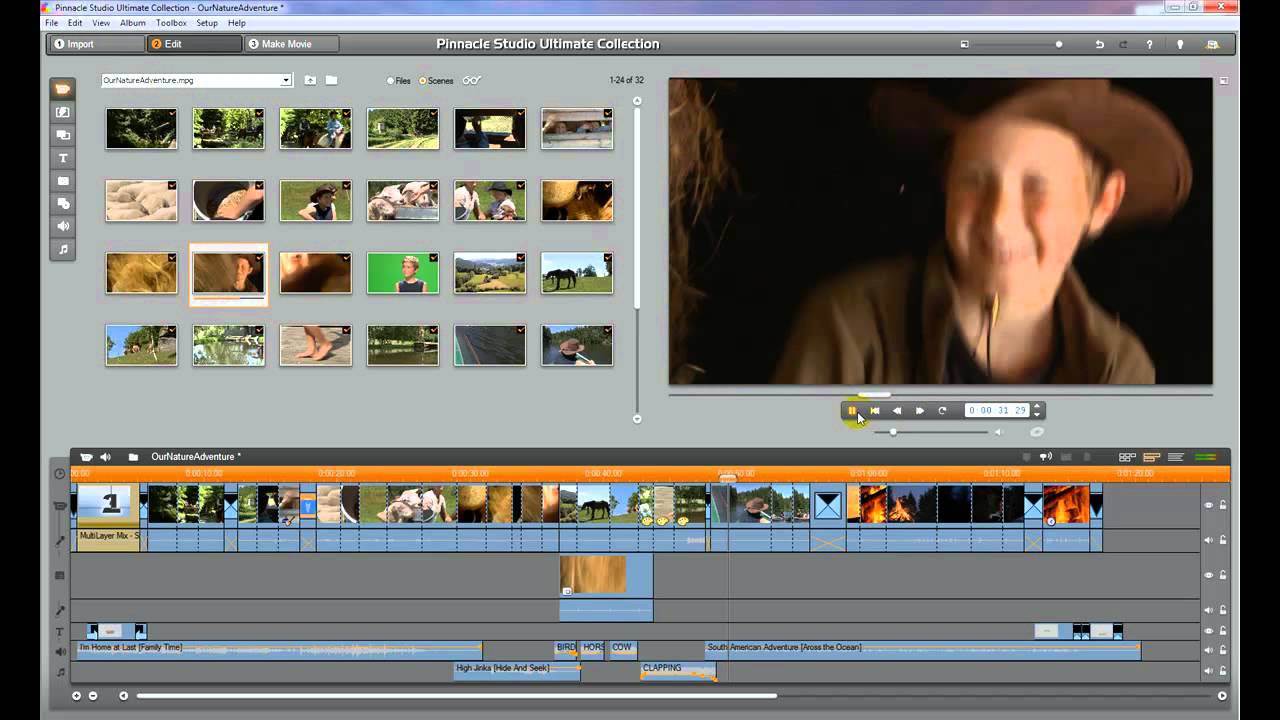This screenshot has width=1280, height=720.
Task: Hide the overlay video track
Action: [x=1208, y=575]
